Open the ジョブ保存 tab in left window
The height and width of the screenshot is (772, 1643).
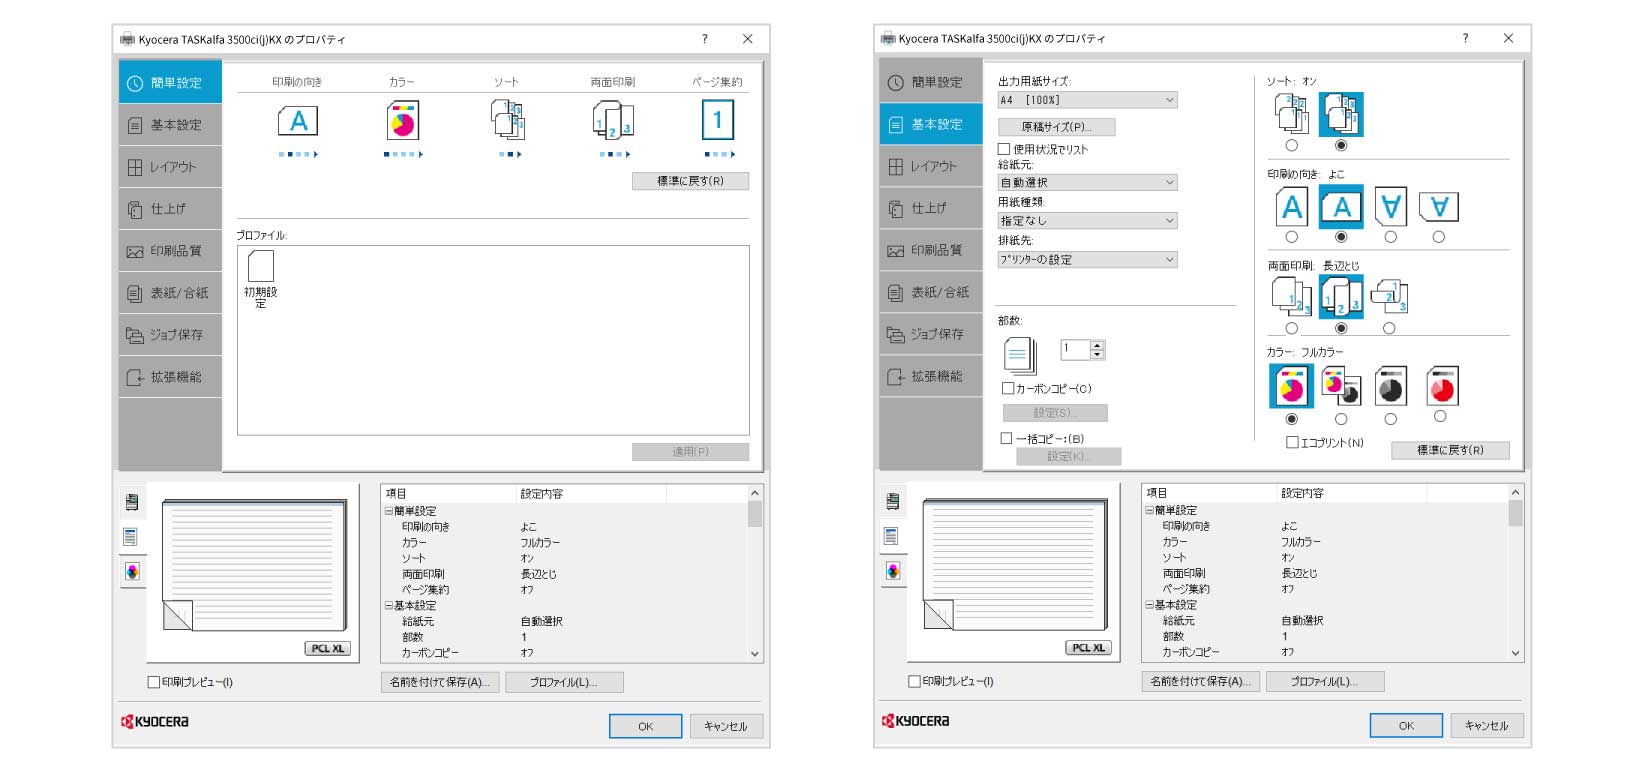[170, 335]
